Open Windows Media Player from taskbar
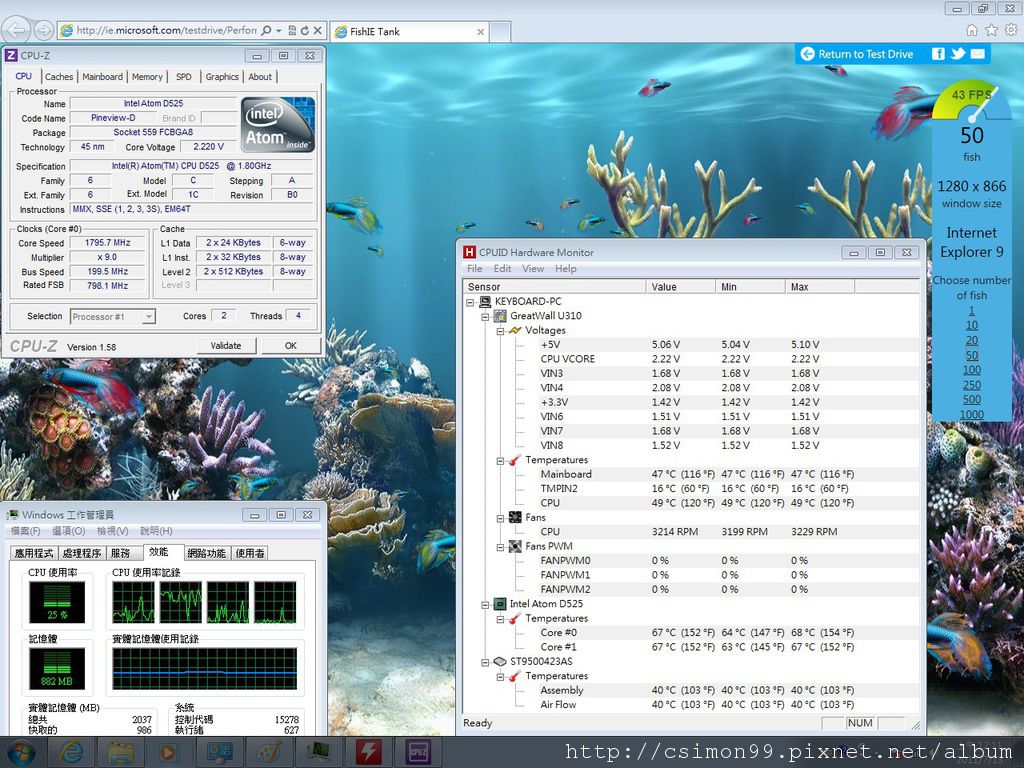The image size is (1024, 768). [167, 752]
